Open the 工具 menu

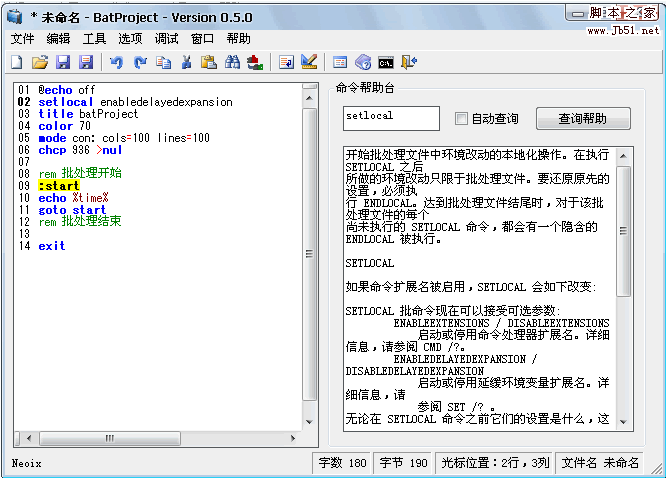(x=94, y=39)
